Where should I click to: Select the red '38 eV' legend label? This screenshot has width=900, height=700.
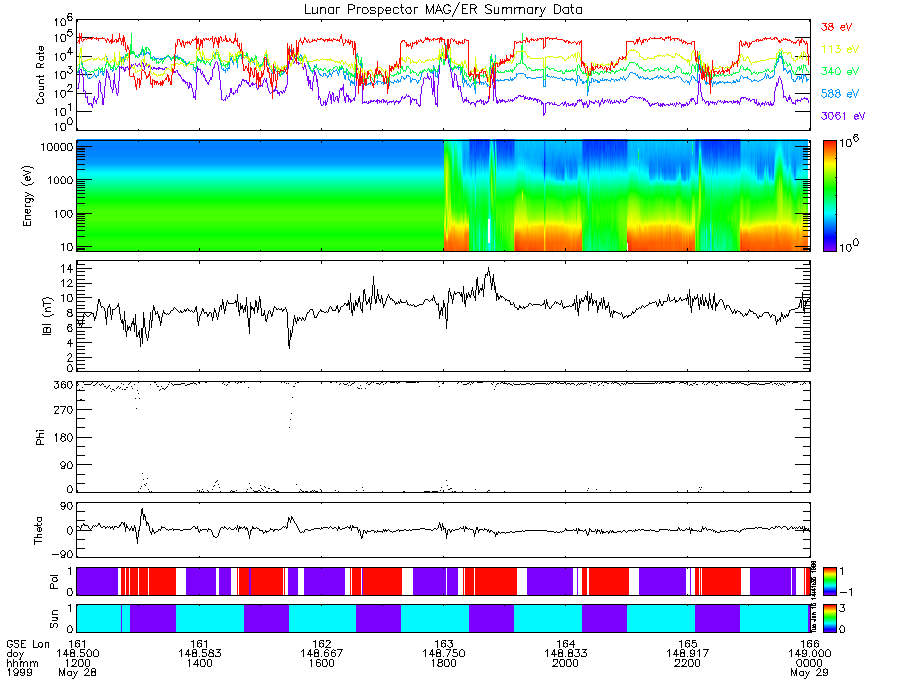(836, 27)
